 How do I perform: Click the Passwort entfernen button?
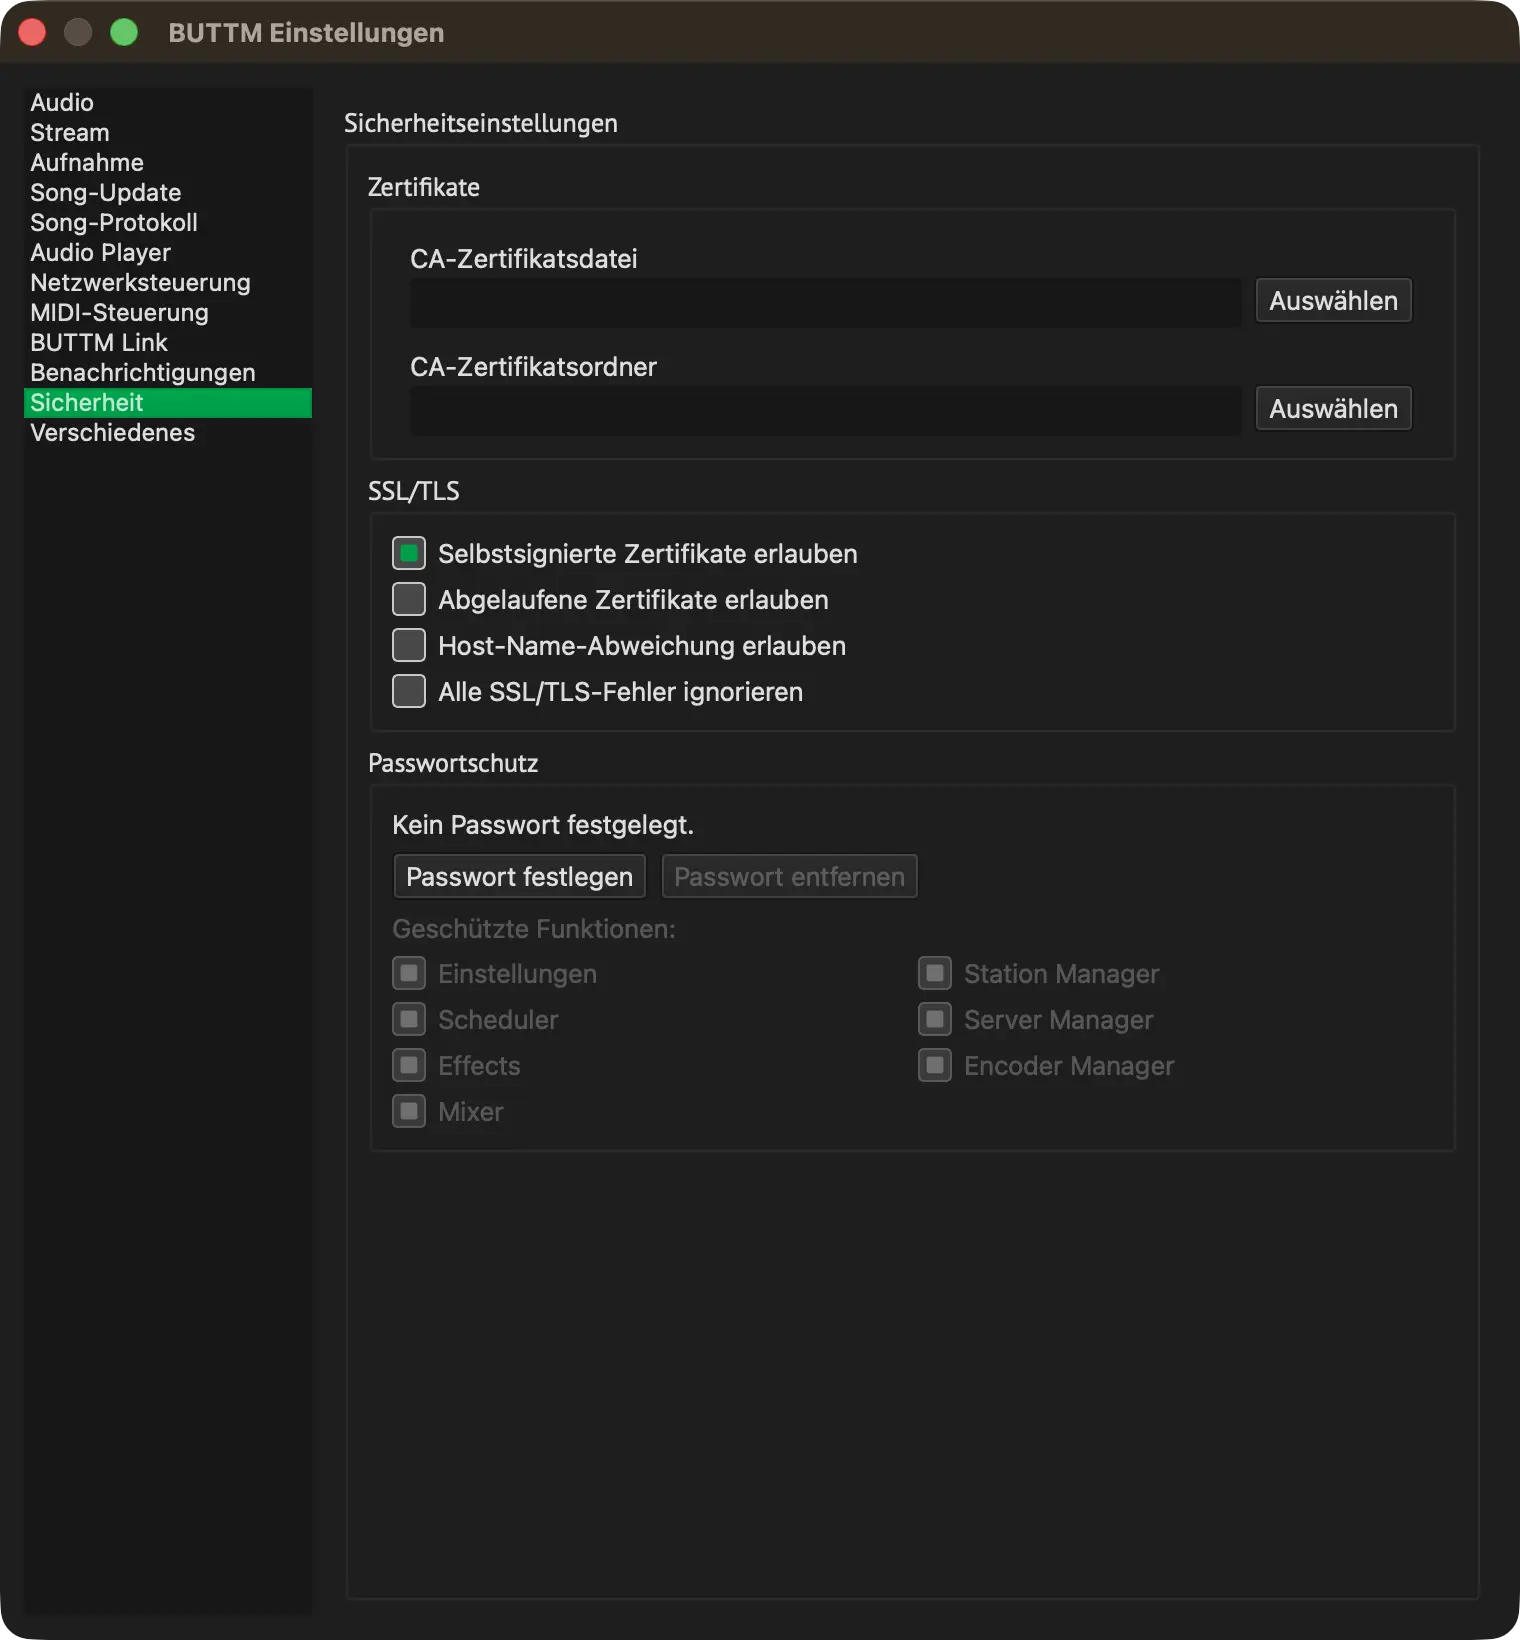789,877
